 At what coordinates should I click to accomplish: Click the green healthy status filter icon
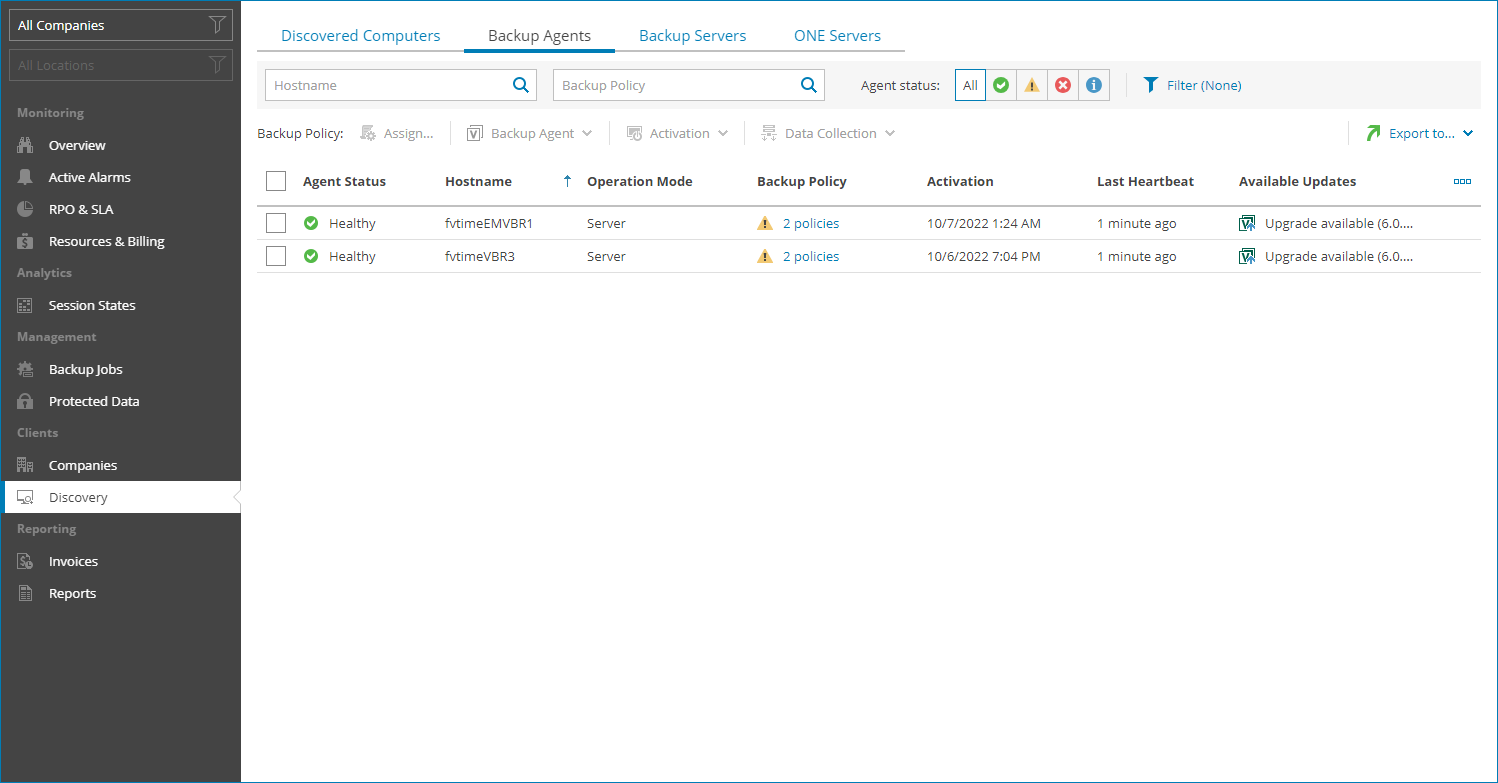(x=1001, y=85)
